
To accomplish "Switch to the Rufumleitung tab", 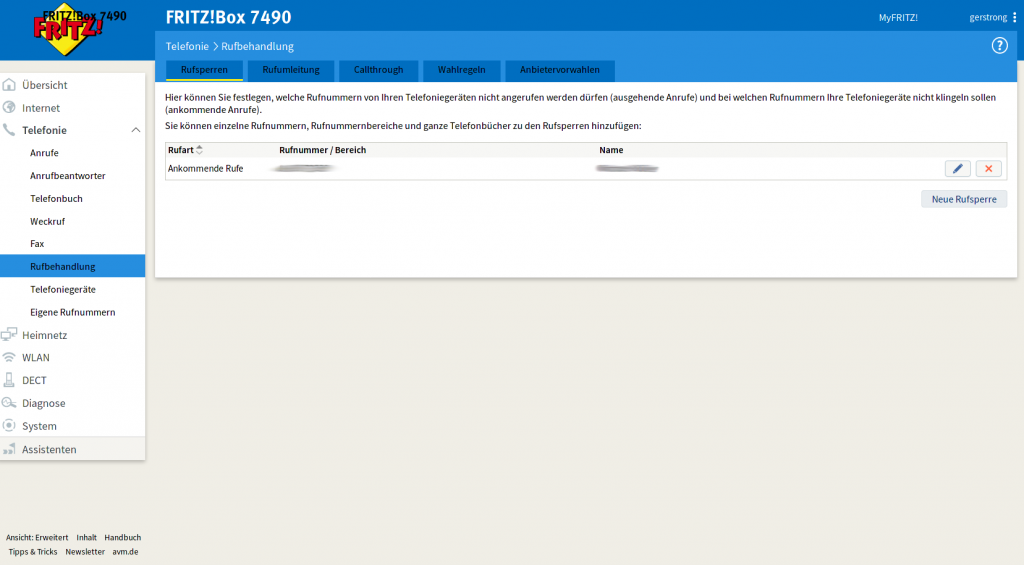I will click(x=291, y=70).
